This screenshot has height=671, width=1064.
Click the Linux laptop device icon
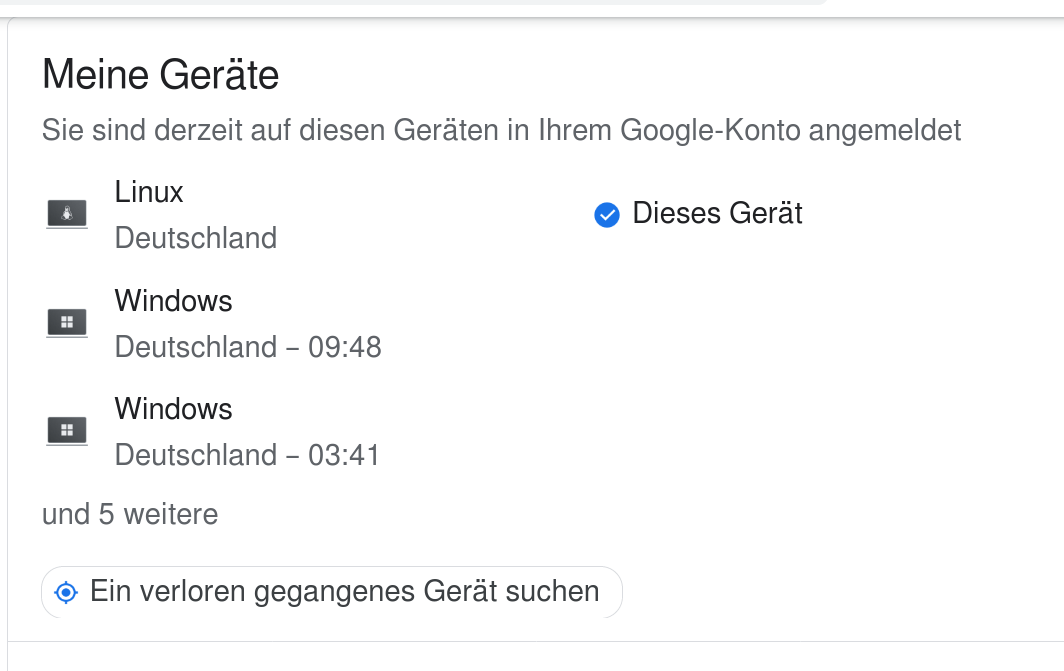(x=67, y=214)
